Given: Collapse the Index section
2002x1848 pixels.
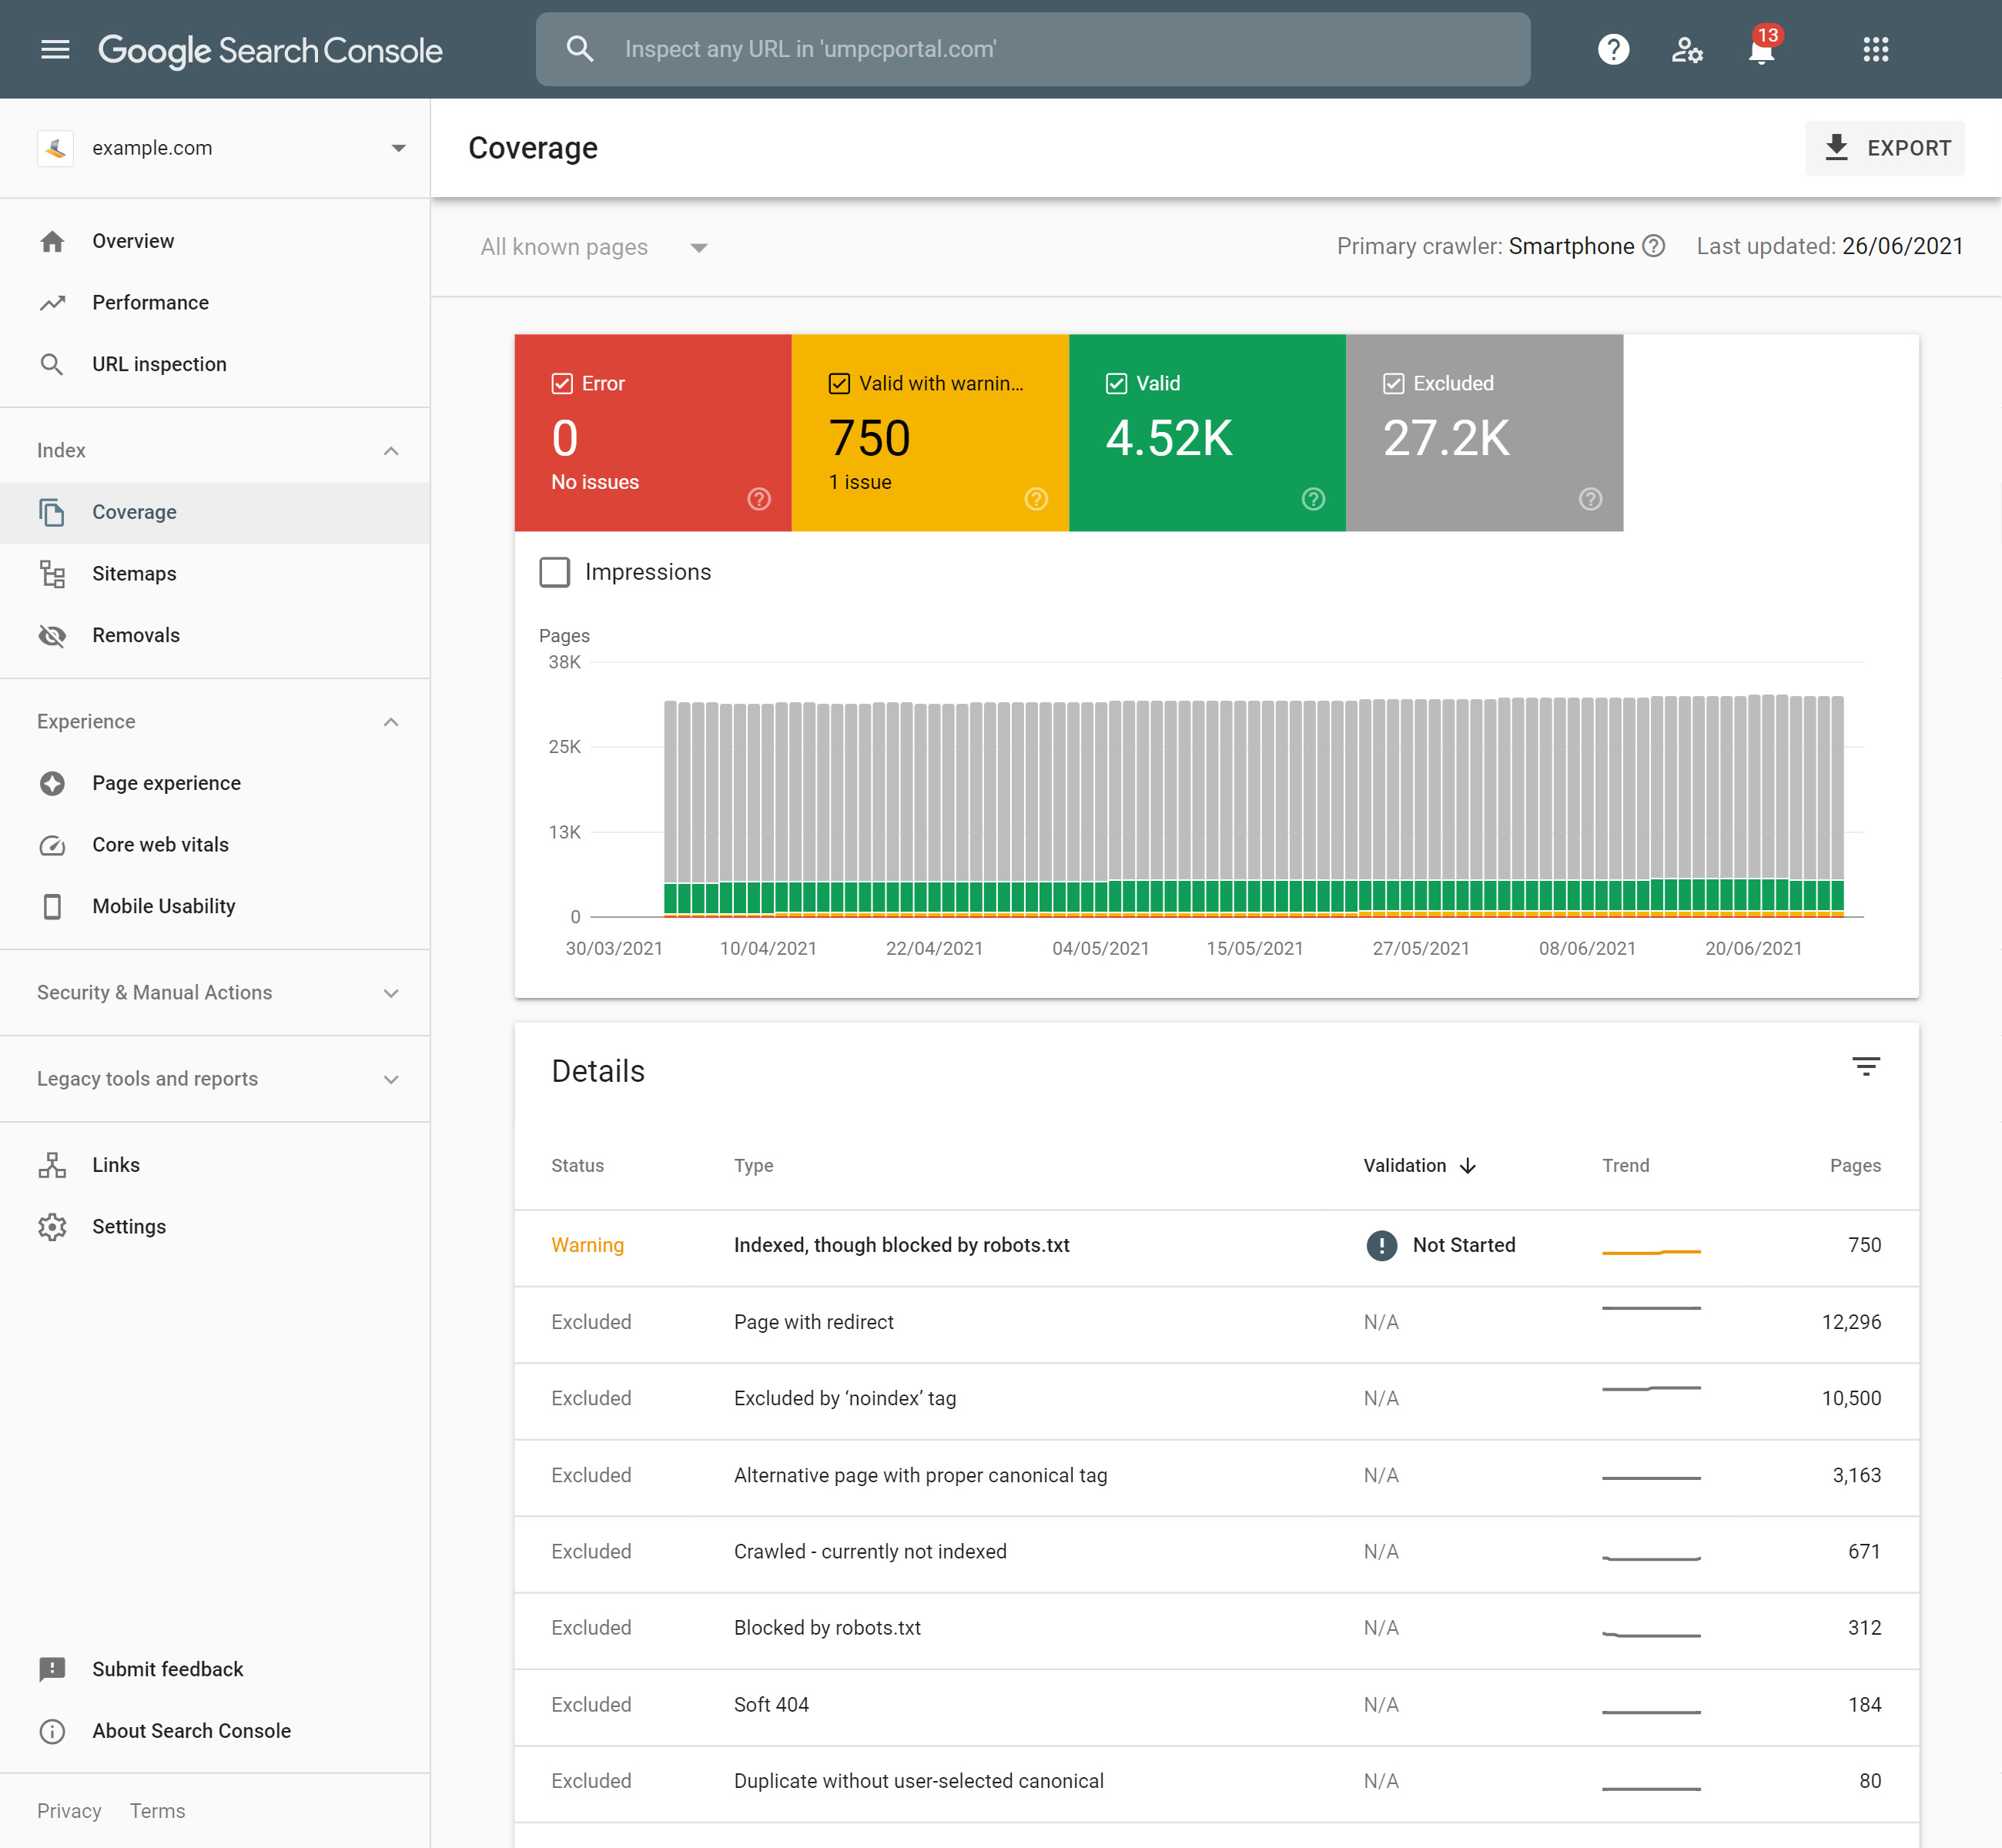Looking at the screenshot, I should [x=391, y=451].
